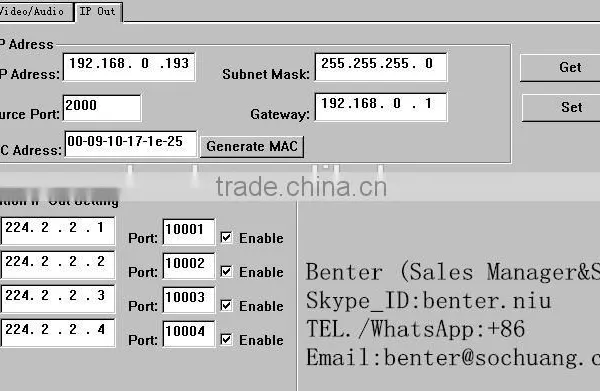Click multicast IP field 224.2.2.2
Image resolution: width=600 pixels, height=391 pixels.
(x=58, y=265)
